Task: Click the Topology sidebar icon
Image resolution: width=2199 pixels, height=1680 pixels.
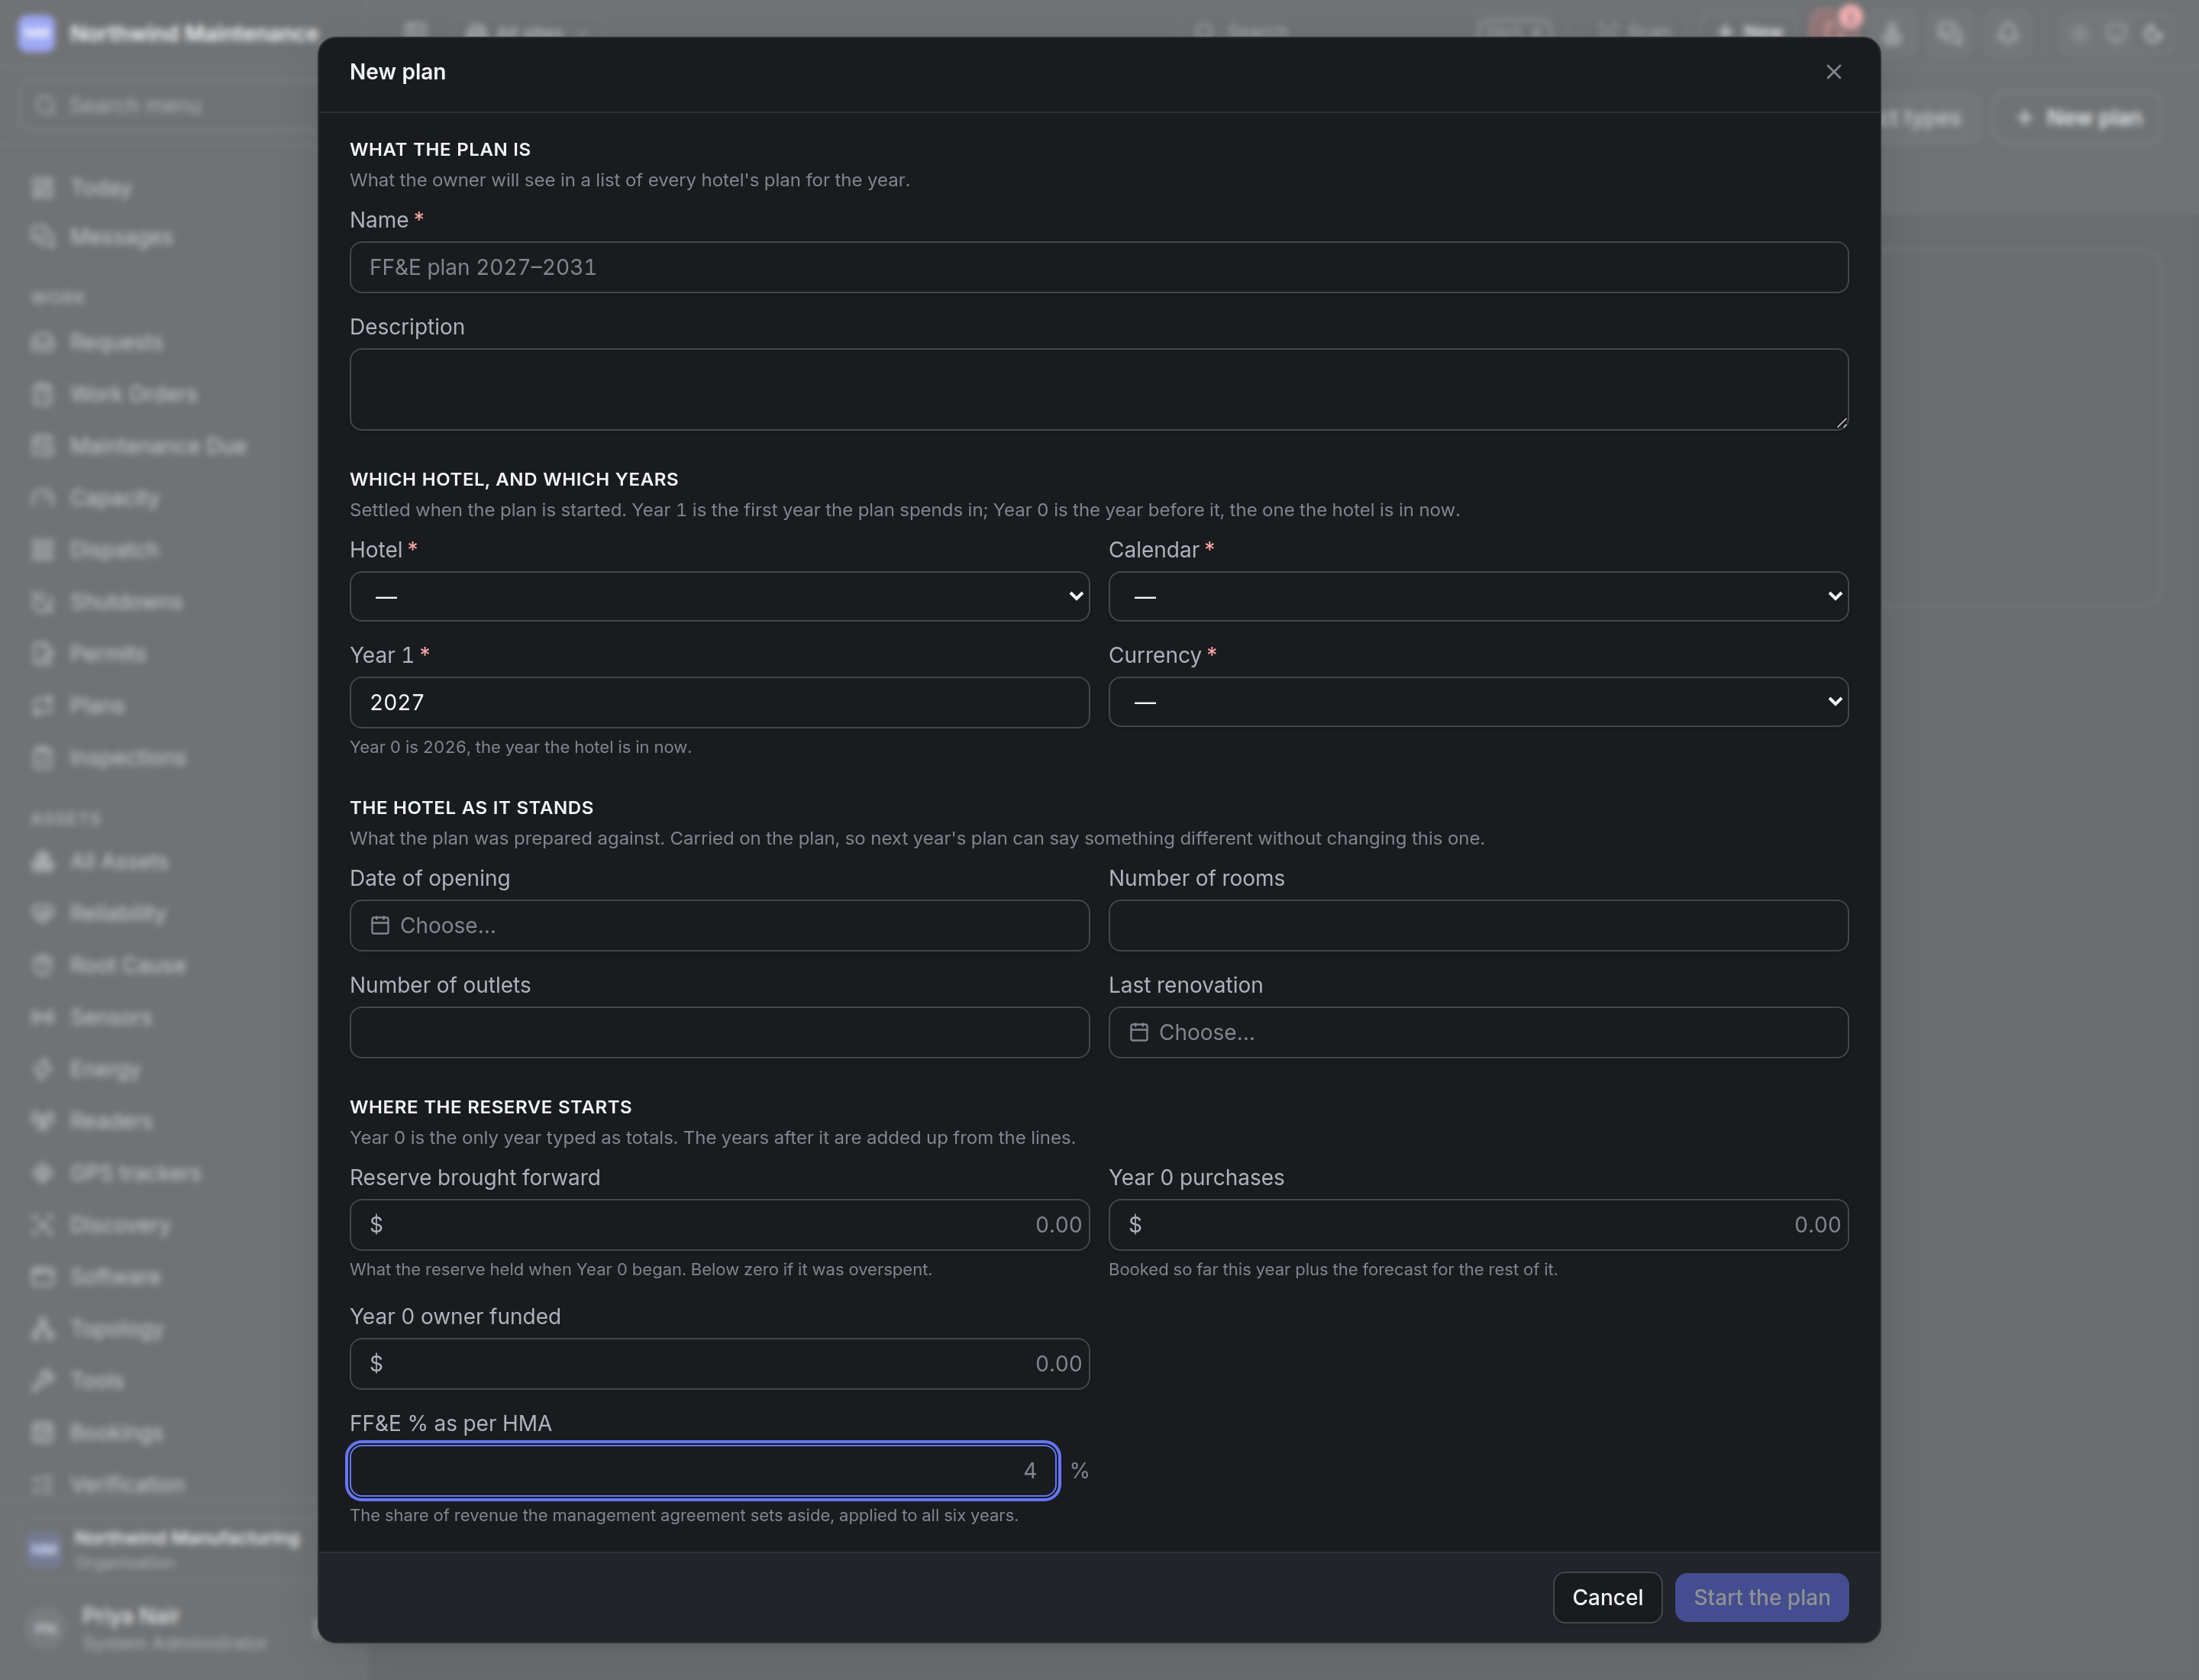Action: click(x=42, y=1329)
